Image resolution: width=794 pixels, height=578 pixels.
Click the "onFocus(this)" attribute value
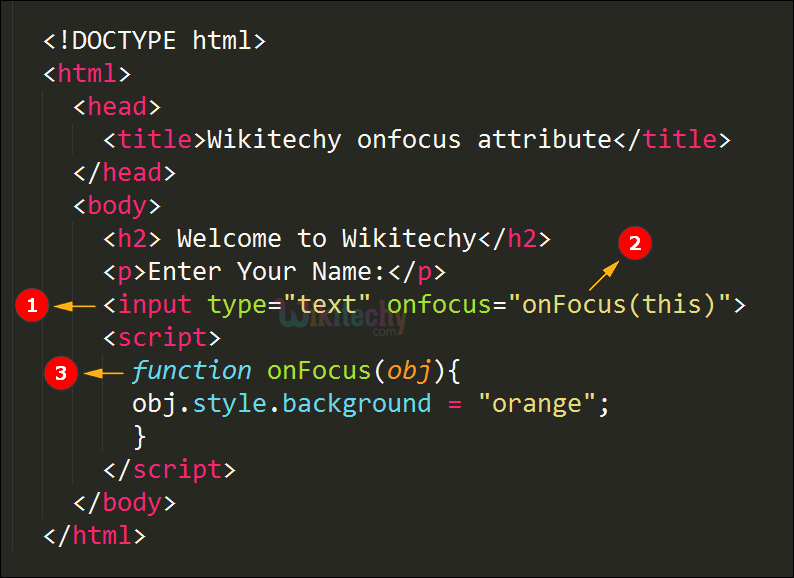click(619, 304)
